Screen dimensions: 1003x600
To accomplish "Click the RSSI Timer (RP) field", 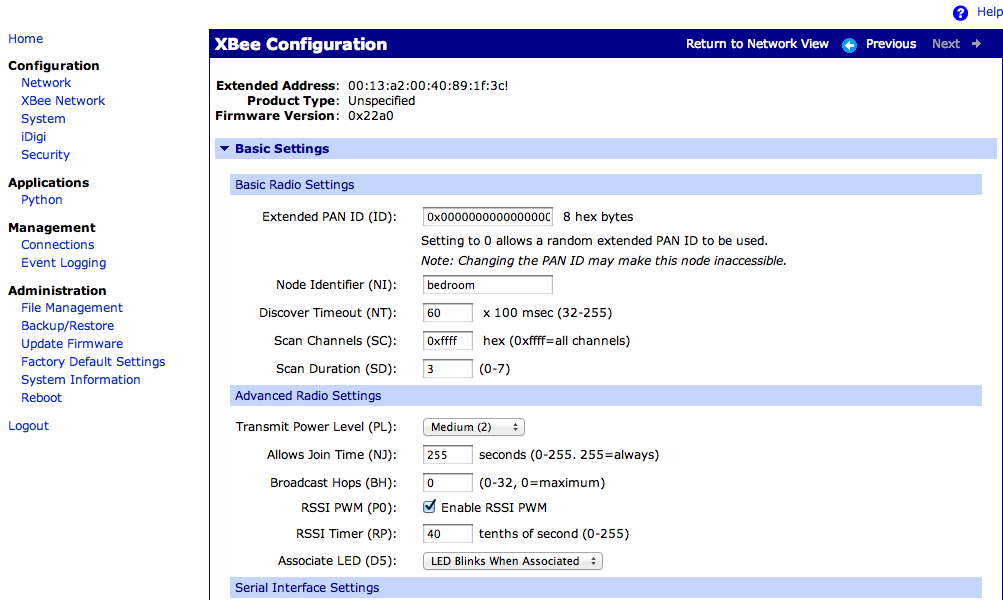I will click(447, 533).
